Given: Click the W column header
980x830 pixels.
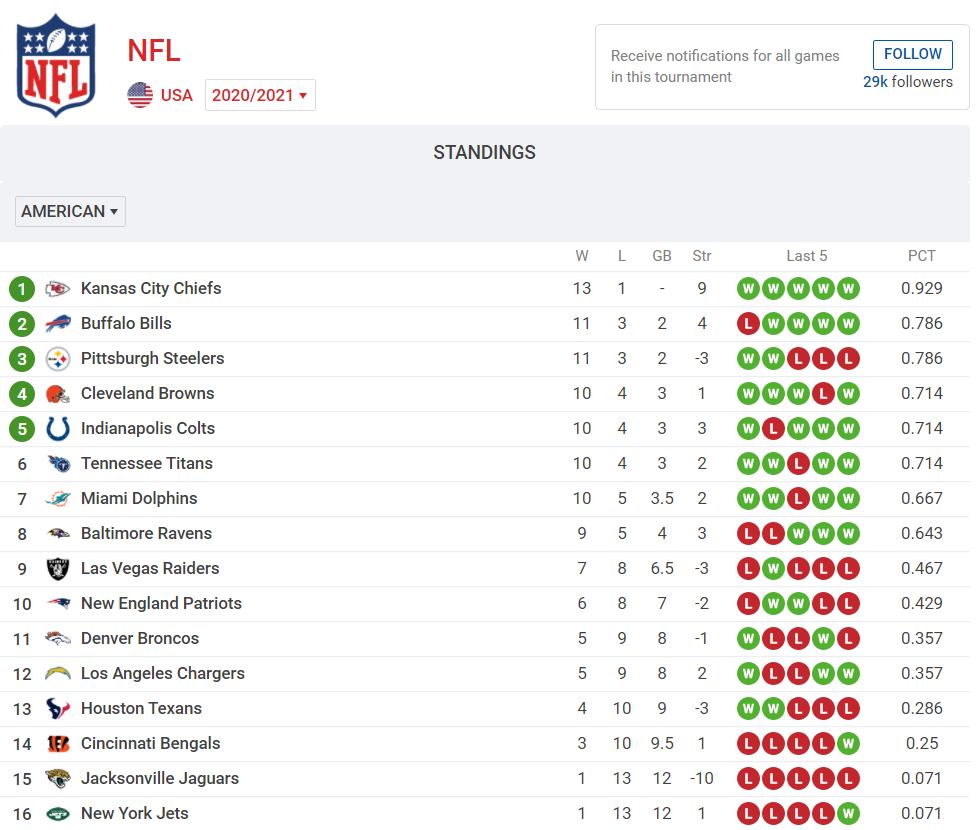Looking at the screenshot, I should click(x=582, y=256).
